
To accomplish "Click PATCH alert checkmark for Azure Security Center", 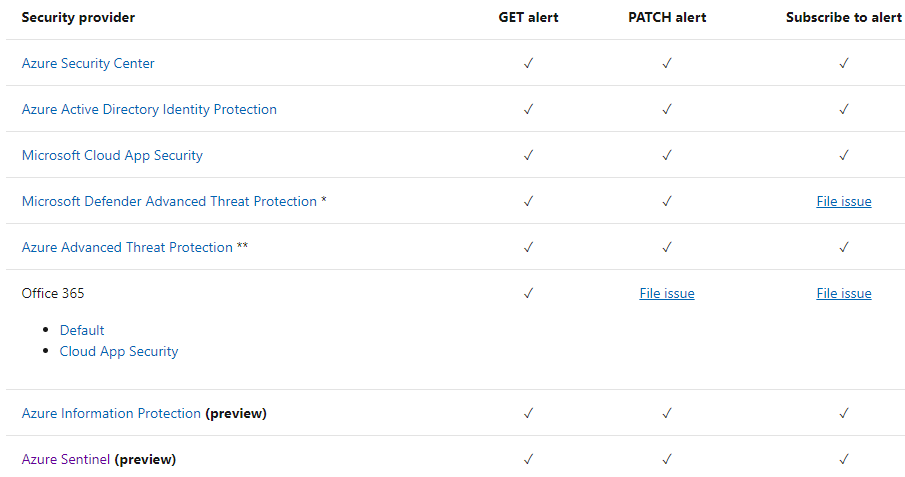I will [x=666, y=63].
